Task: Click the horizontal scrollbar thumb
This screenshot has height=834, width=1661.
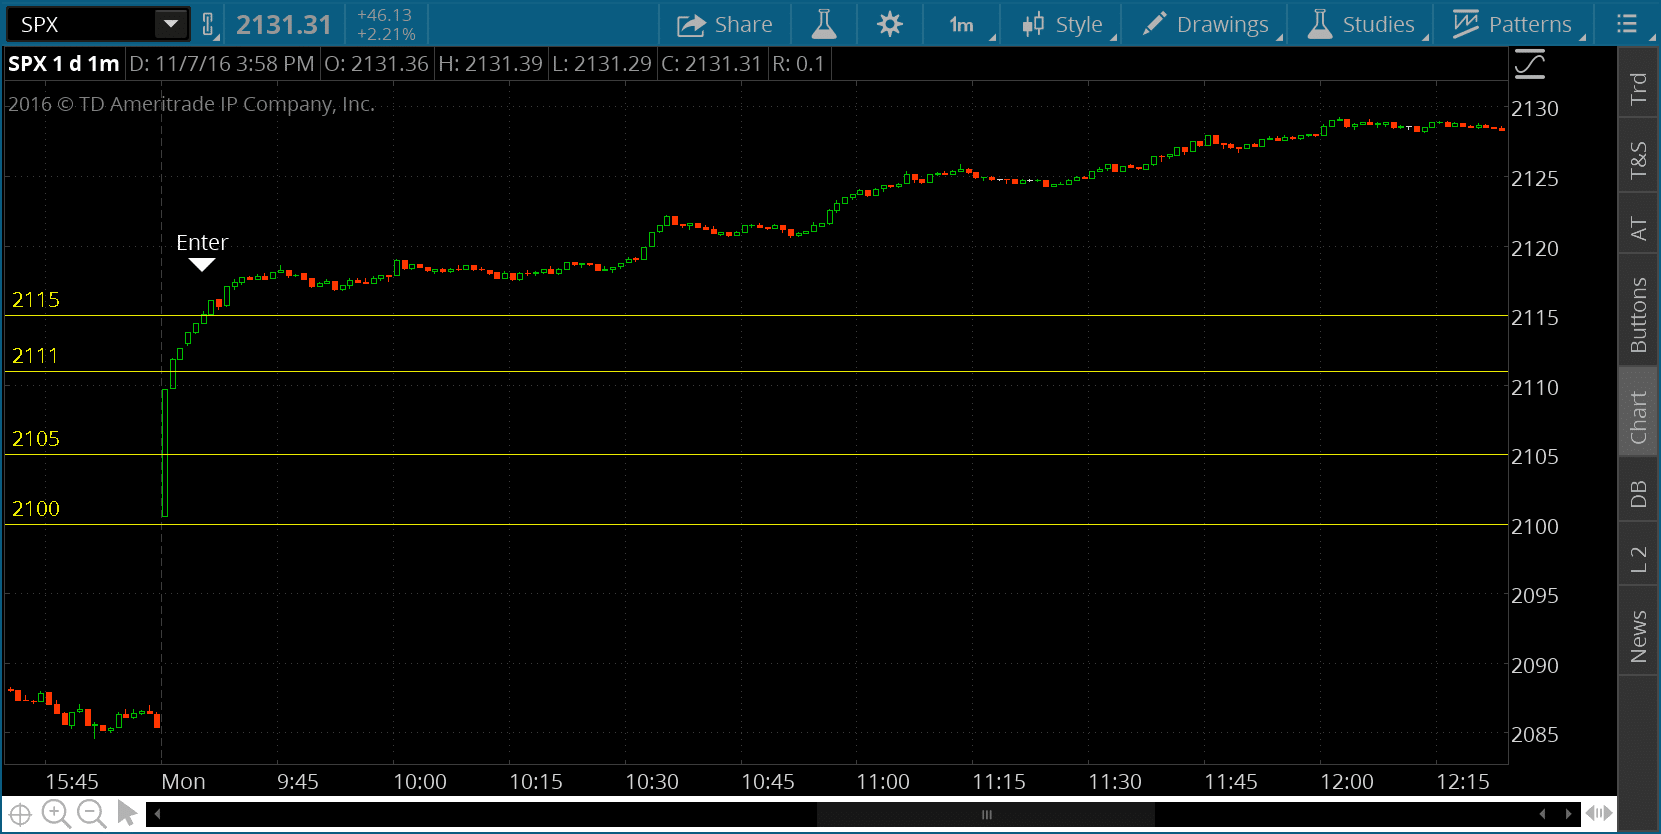Action: click(x=986, y=814)
